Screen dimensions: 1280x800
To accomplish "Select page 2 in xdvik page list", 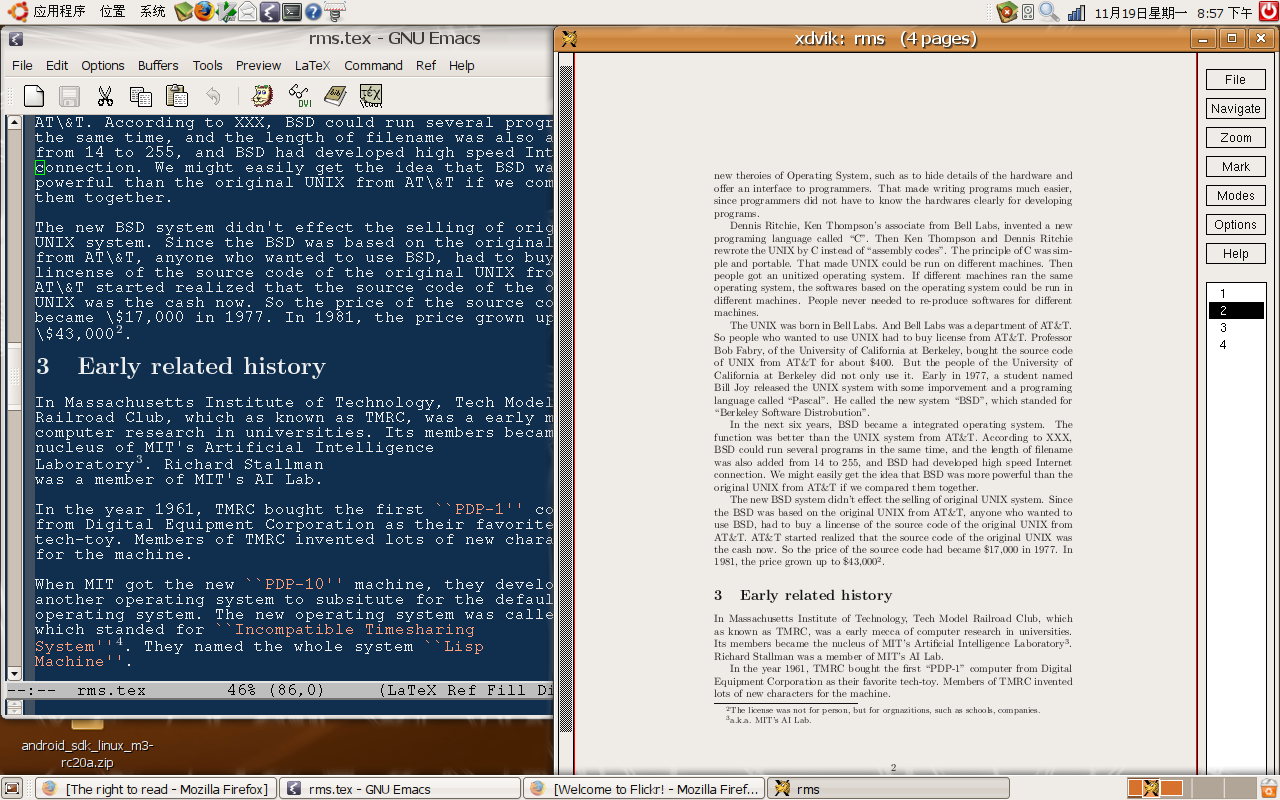I will 1236,311.
